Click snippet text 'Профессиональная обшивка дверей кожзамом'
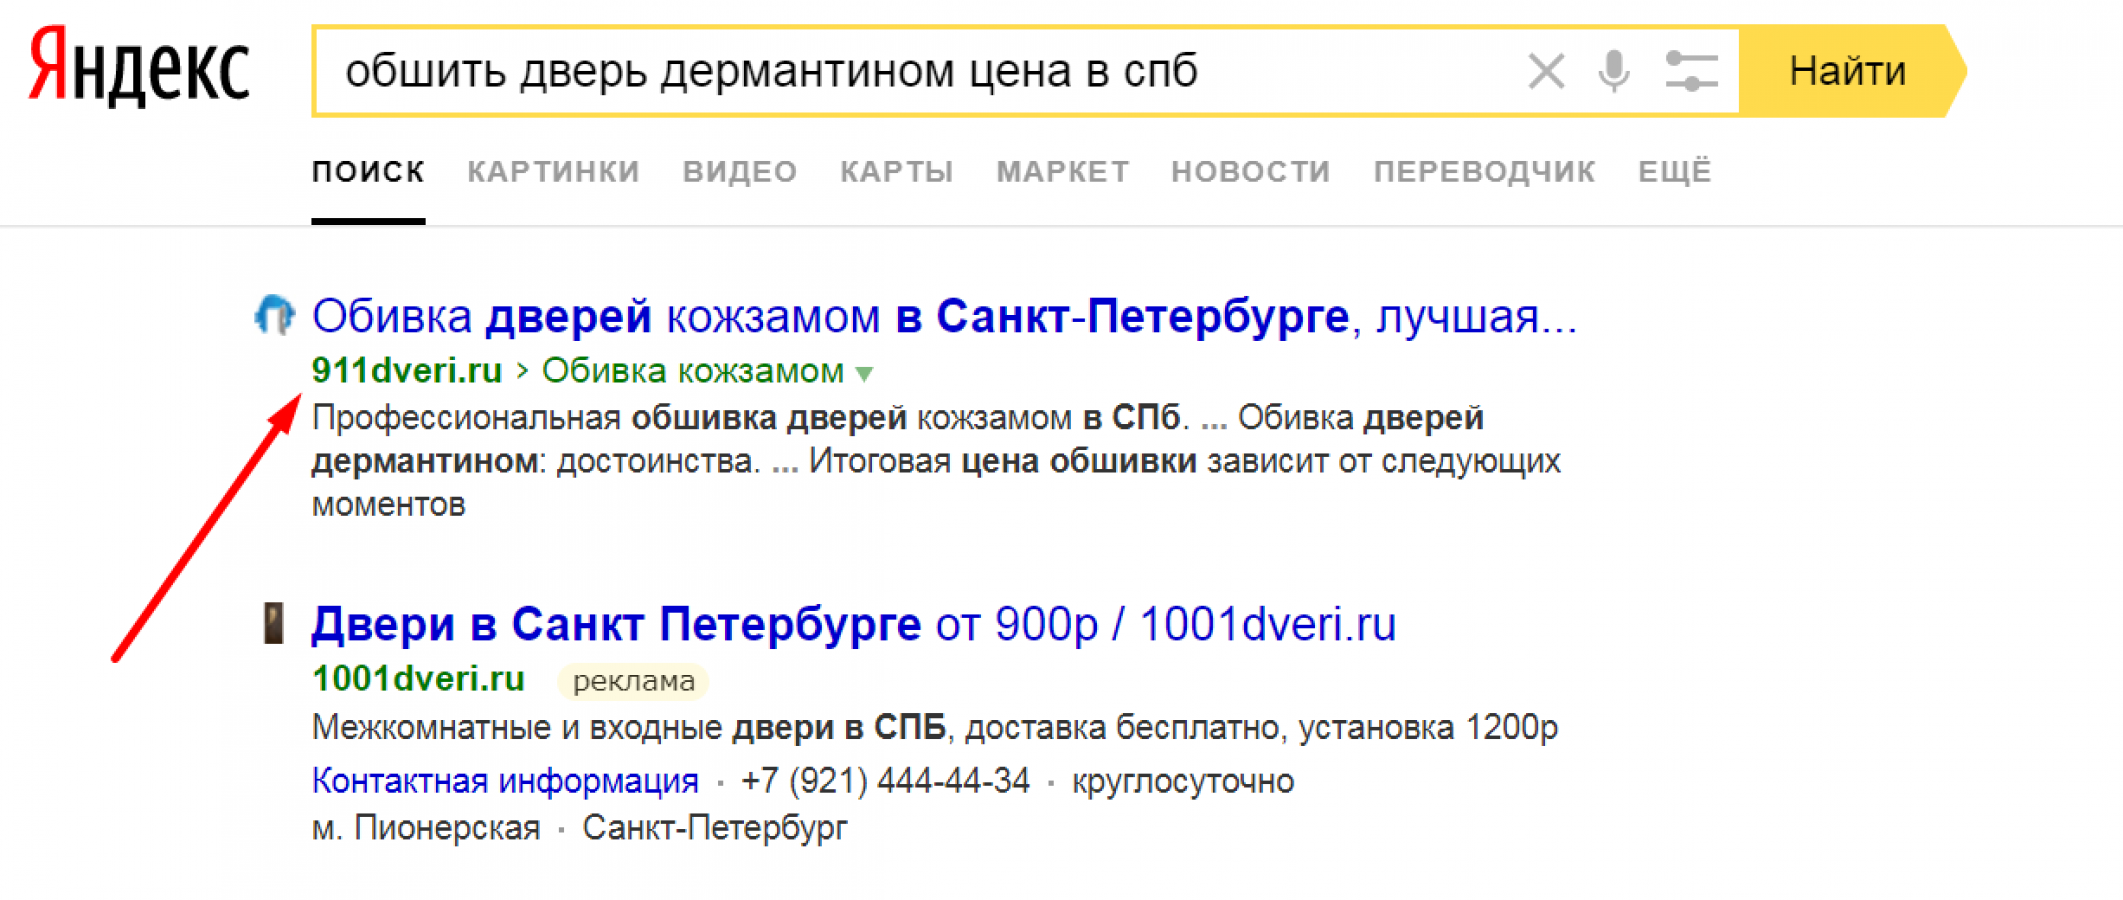 point(691,417)
